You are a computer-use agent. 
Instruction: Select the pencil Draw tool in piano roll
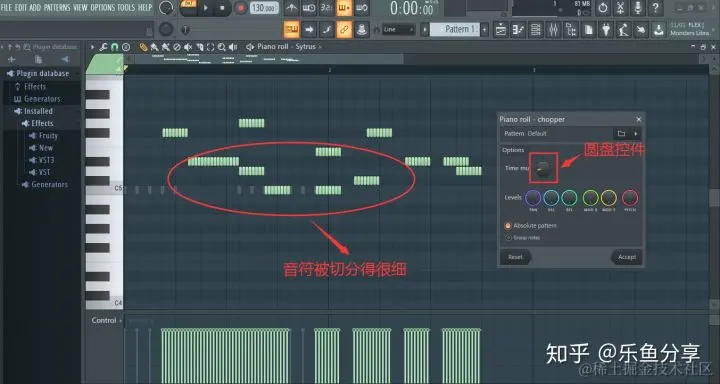[x=144, y=47]
